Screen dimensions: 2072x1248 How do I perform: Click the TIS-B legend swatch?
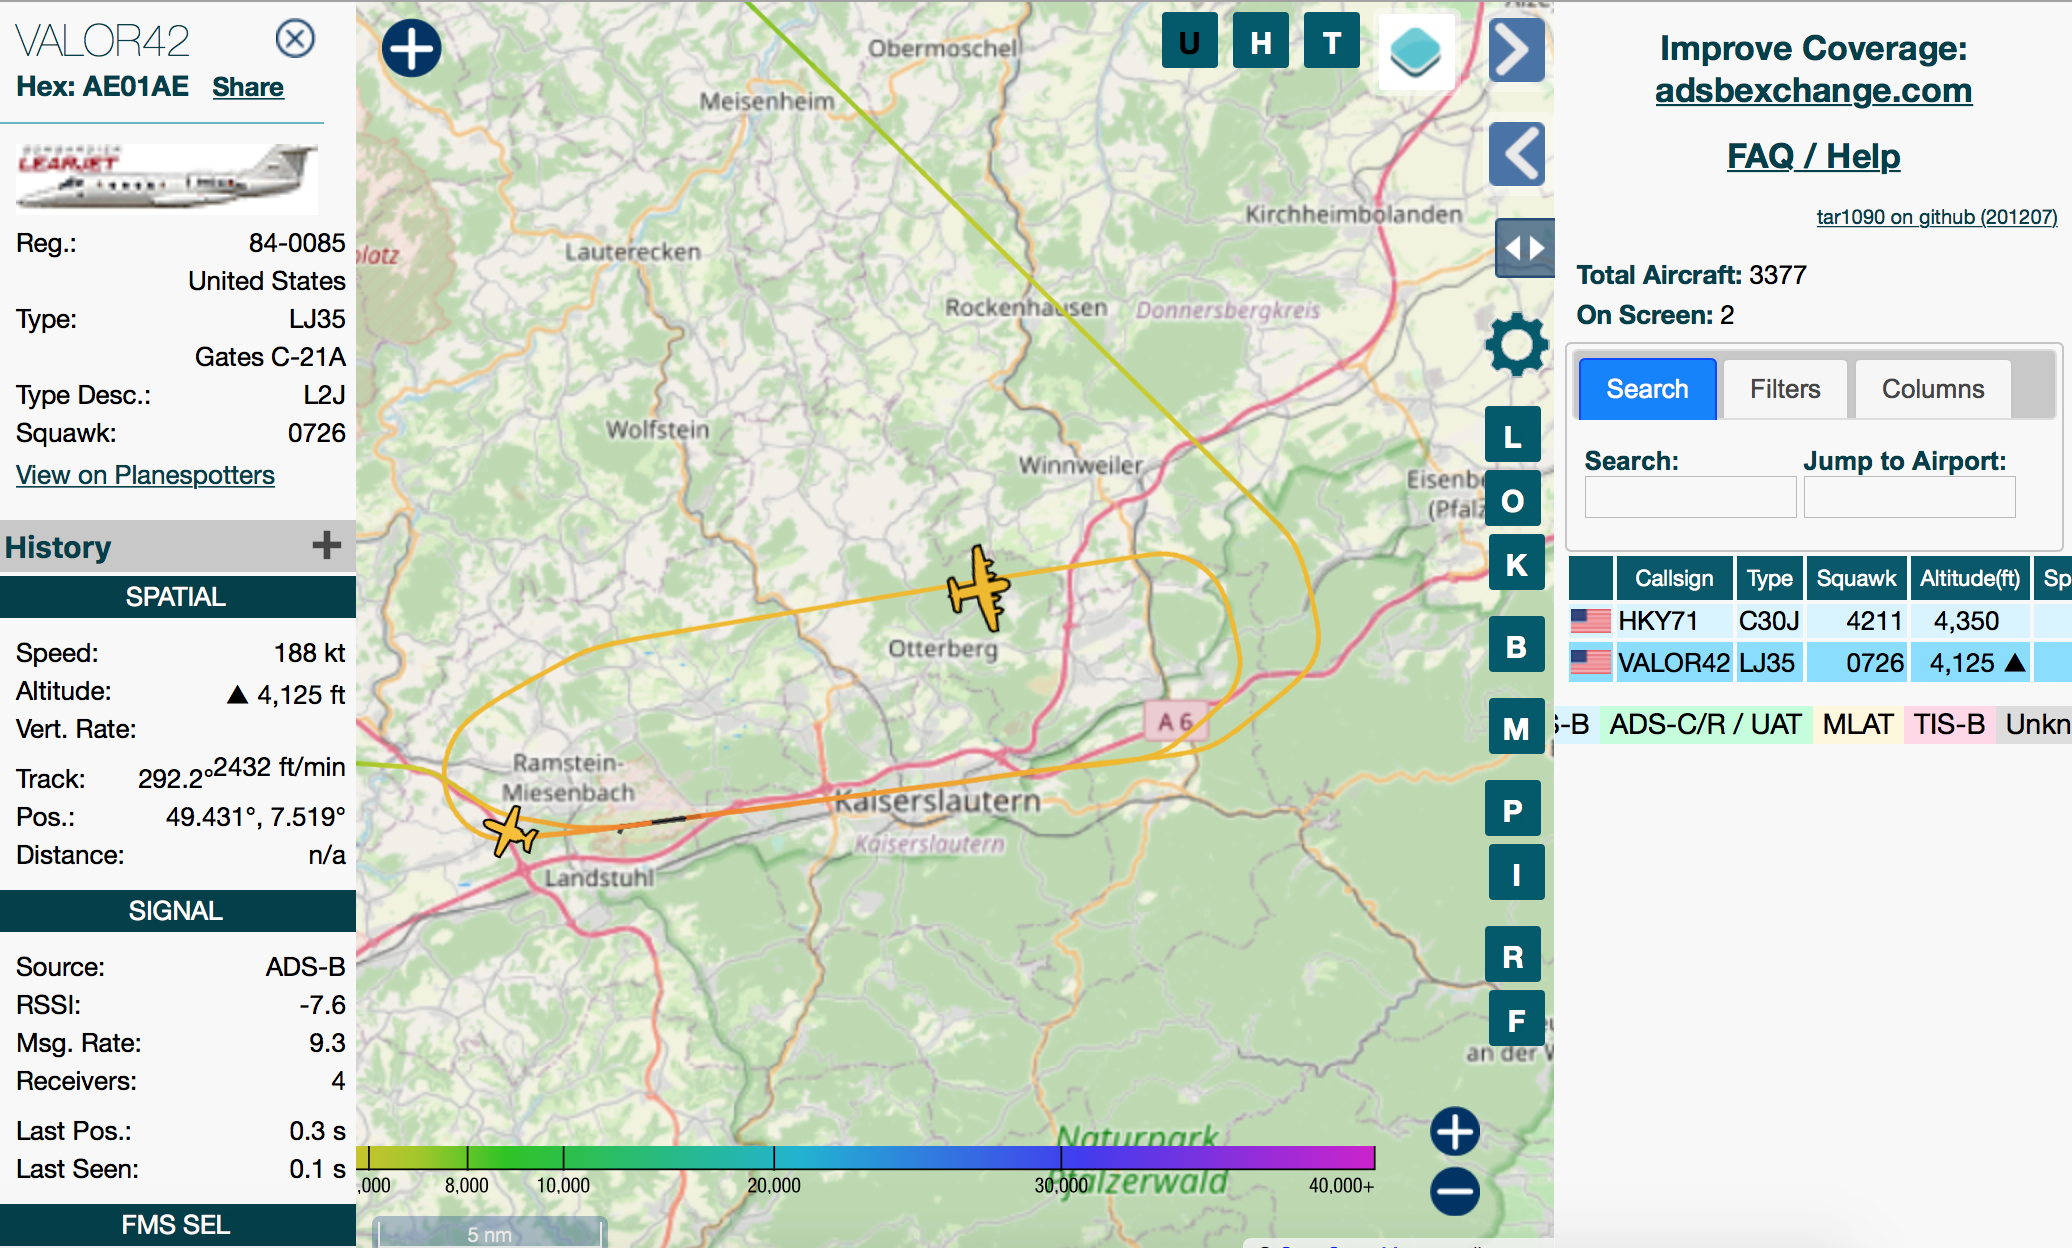[1948, 724]
